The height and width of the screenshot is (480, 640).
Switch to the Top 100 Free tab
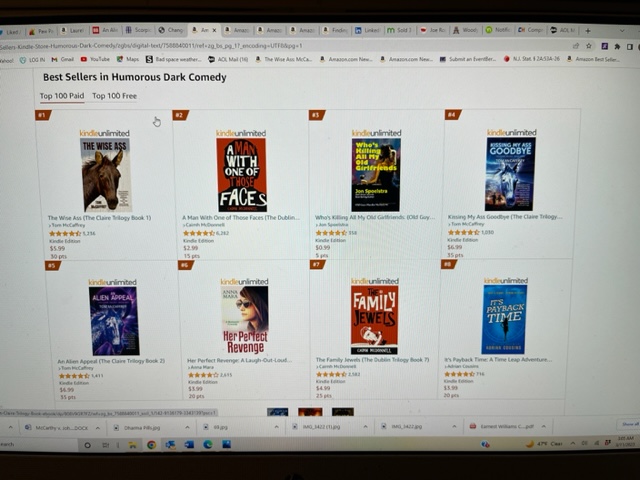pos(114,96)
